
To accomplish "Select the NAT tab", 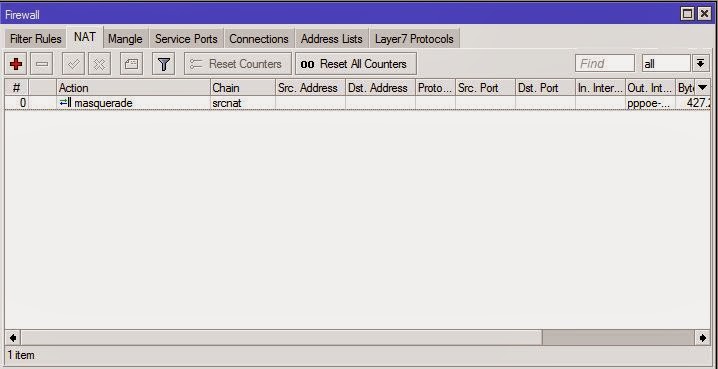I will pyautogui.click(x=85, y=37).
